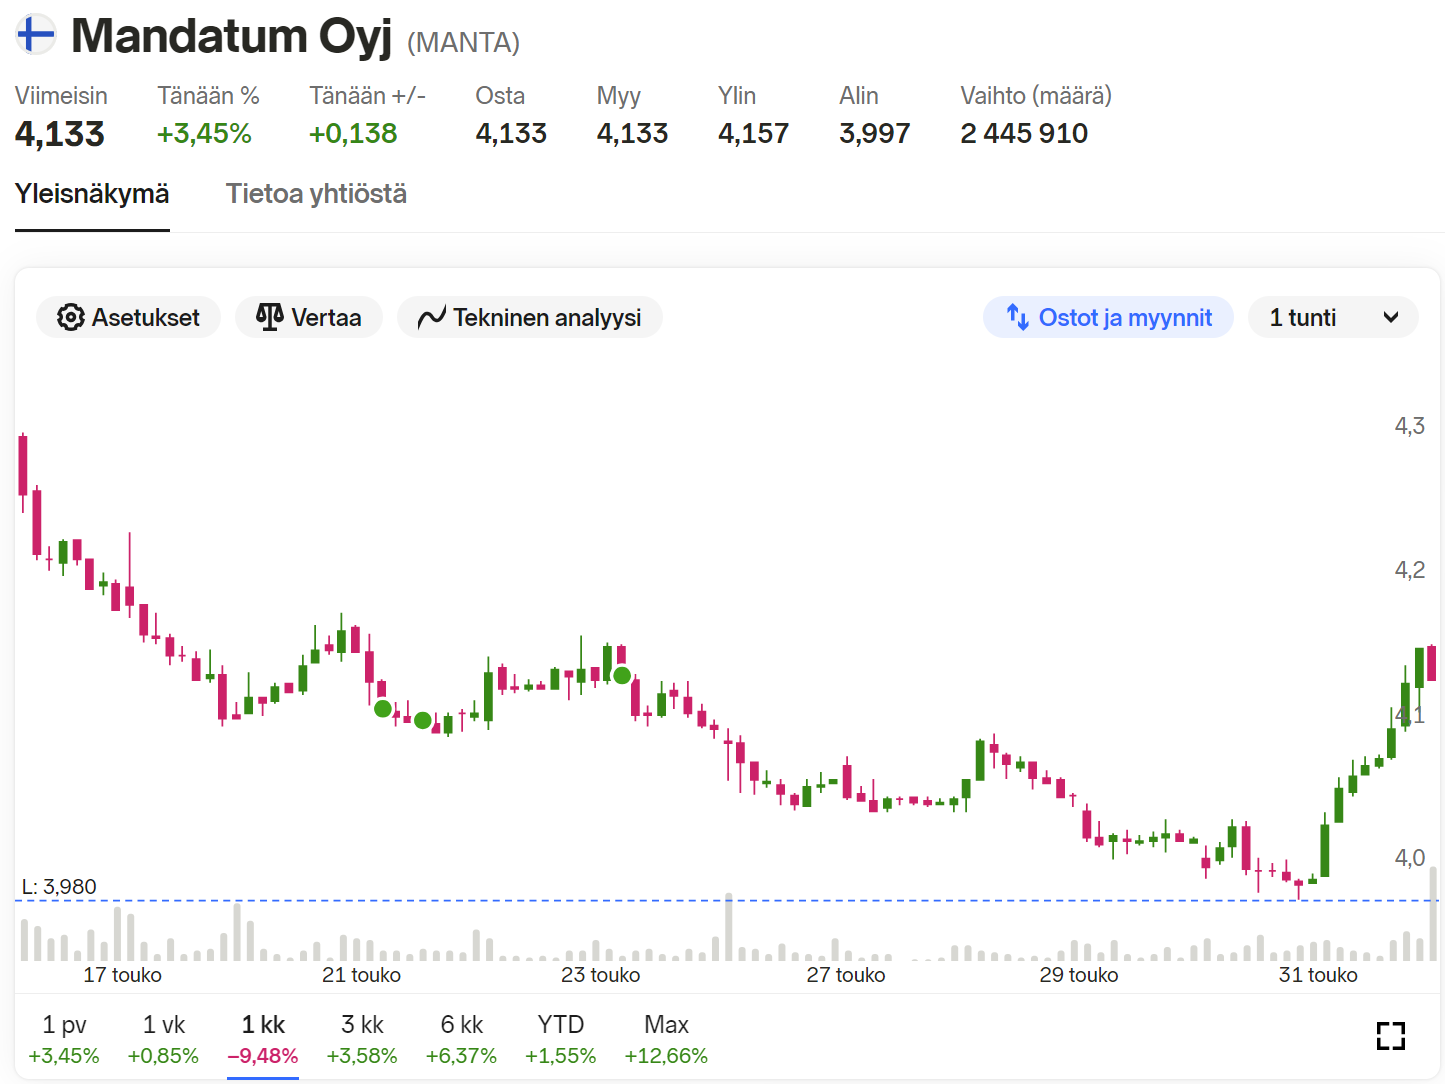Viewport: 1445px width, 1084px height.
Task: Click the tall volume bar near 25 touko
Action: pos(729,927)
